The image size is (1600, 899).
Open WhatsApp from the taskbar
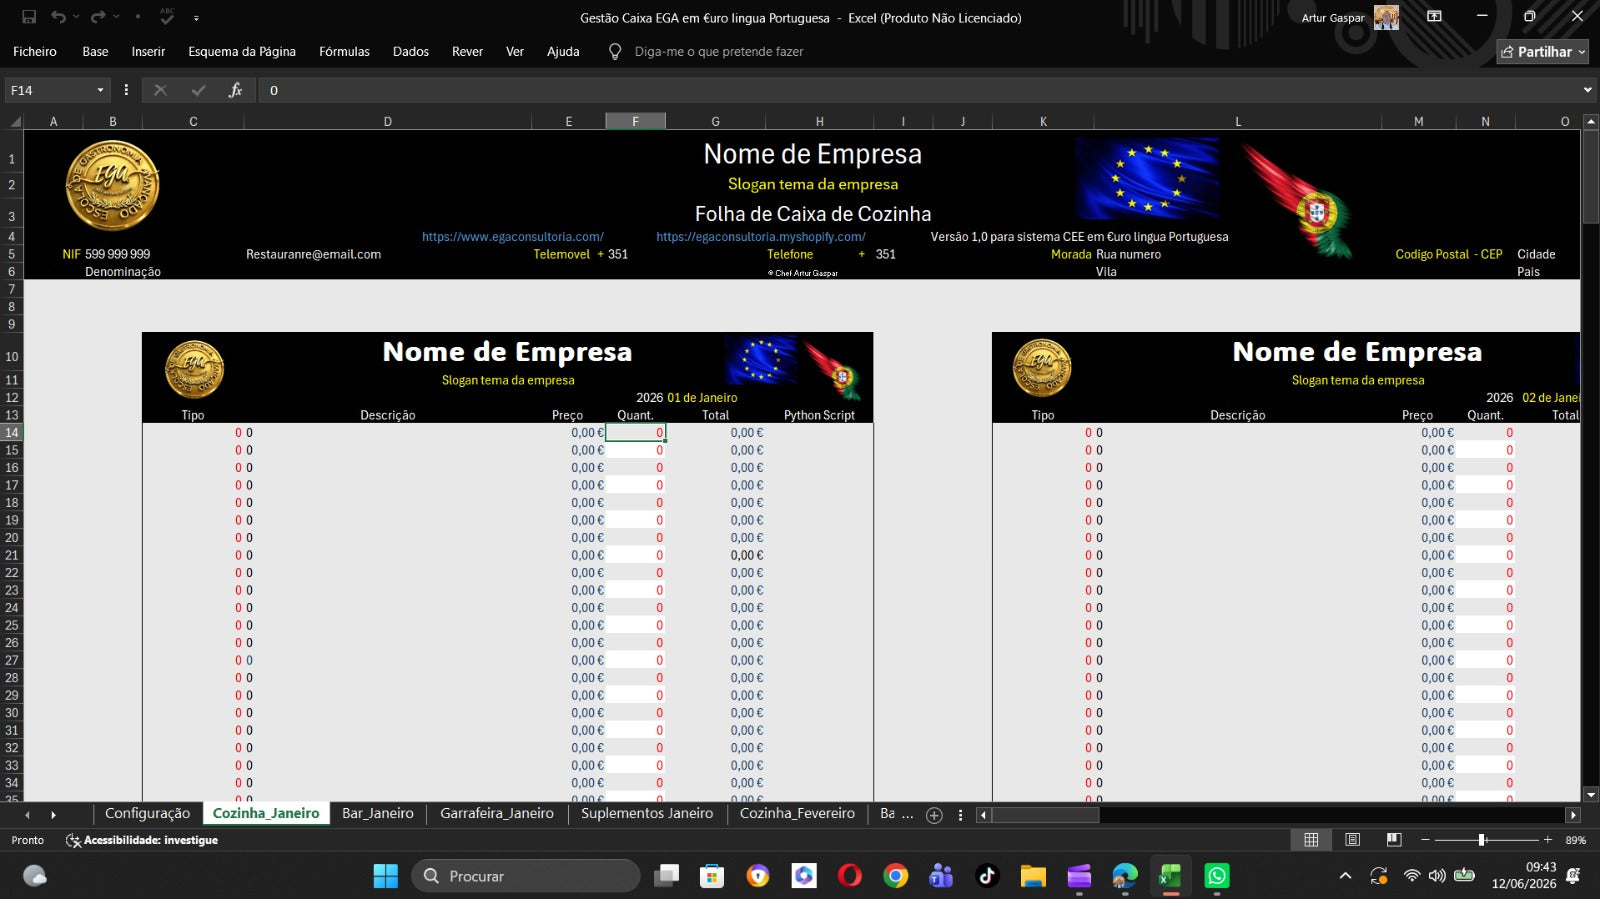point(1217,876)
